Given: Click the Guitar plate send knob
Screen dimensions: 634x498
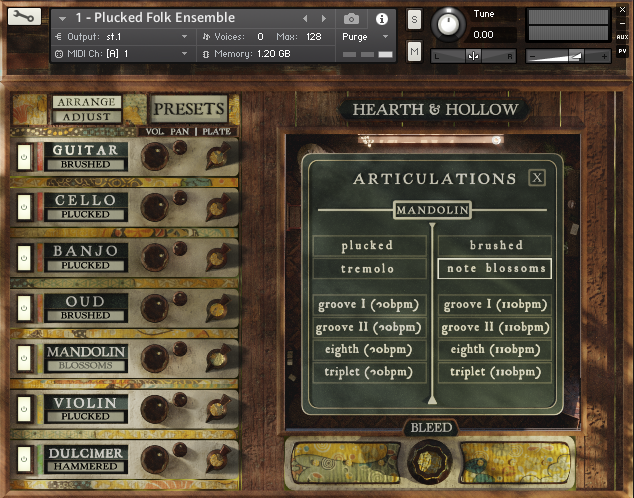Looking at the screenshot, I should (218, 156).
